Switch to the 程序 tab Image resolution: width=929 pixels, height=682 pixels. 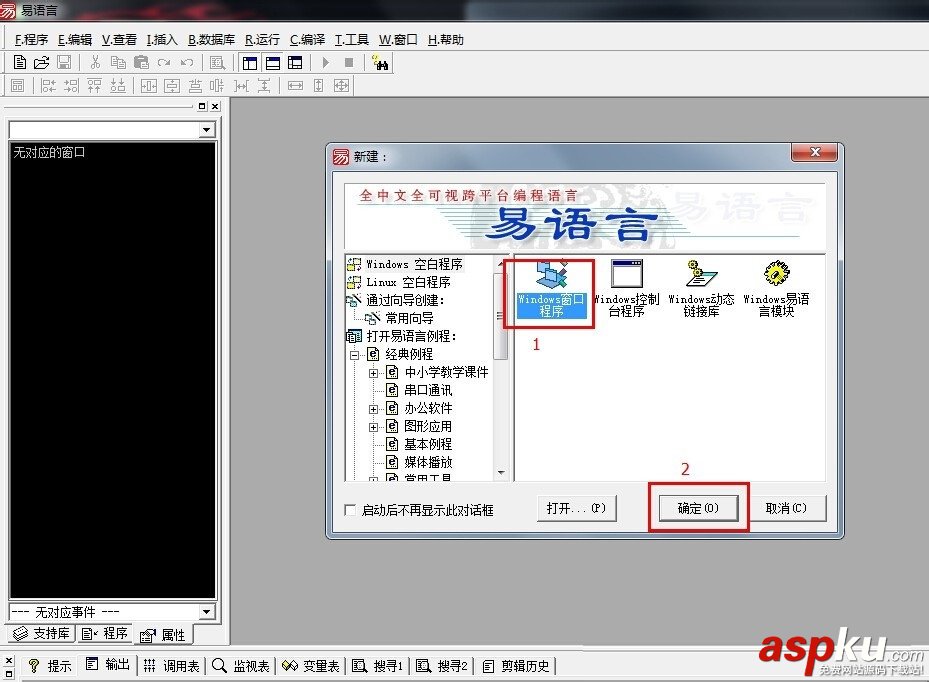point(105,633)
